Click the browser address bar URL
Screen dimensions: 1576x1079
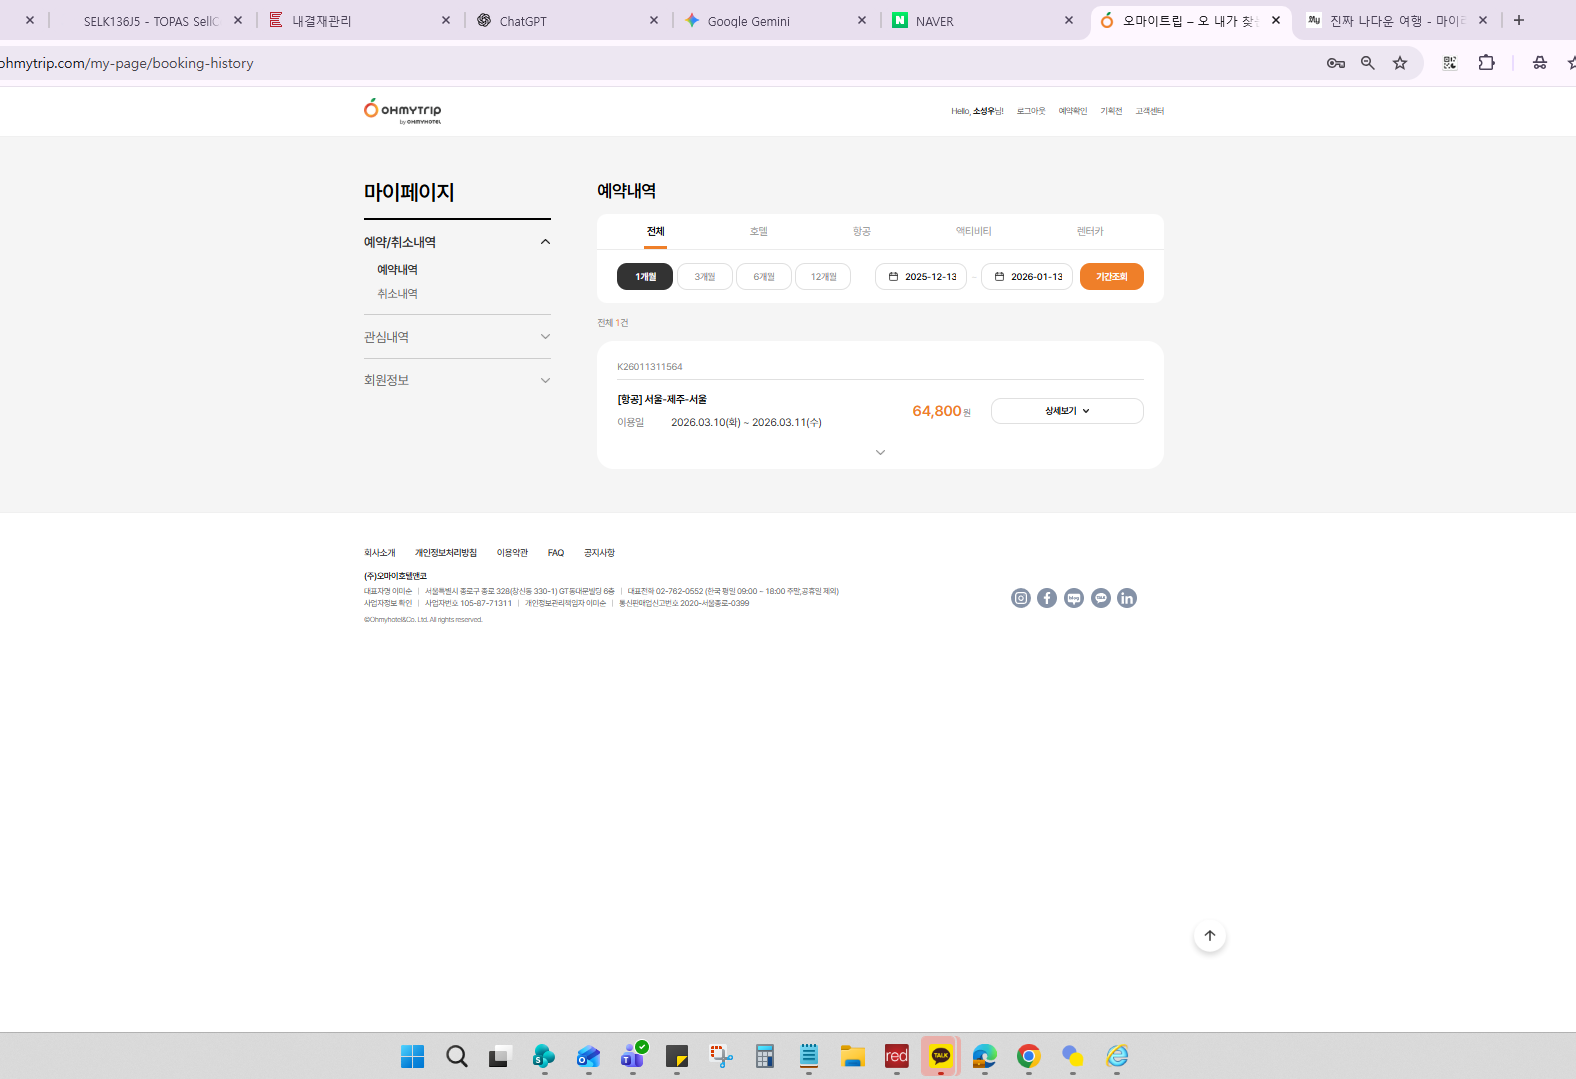tap(127, 63)
